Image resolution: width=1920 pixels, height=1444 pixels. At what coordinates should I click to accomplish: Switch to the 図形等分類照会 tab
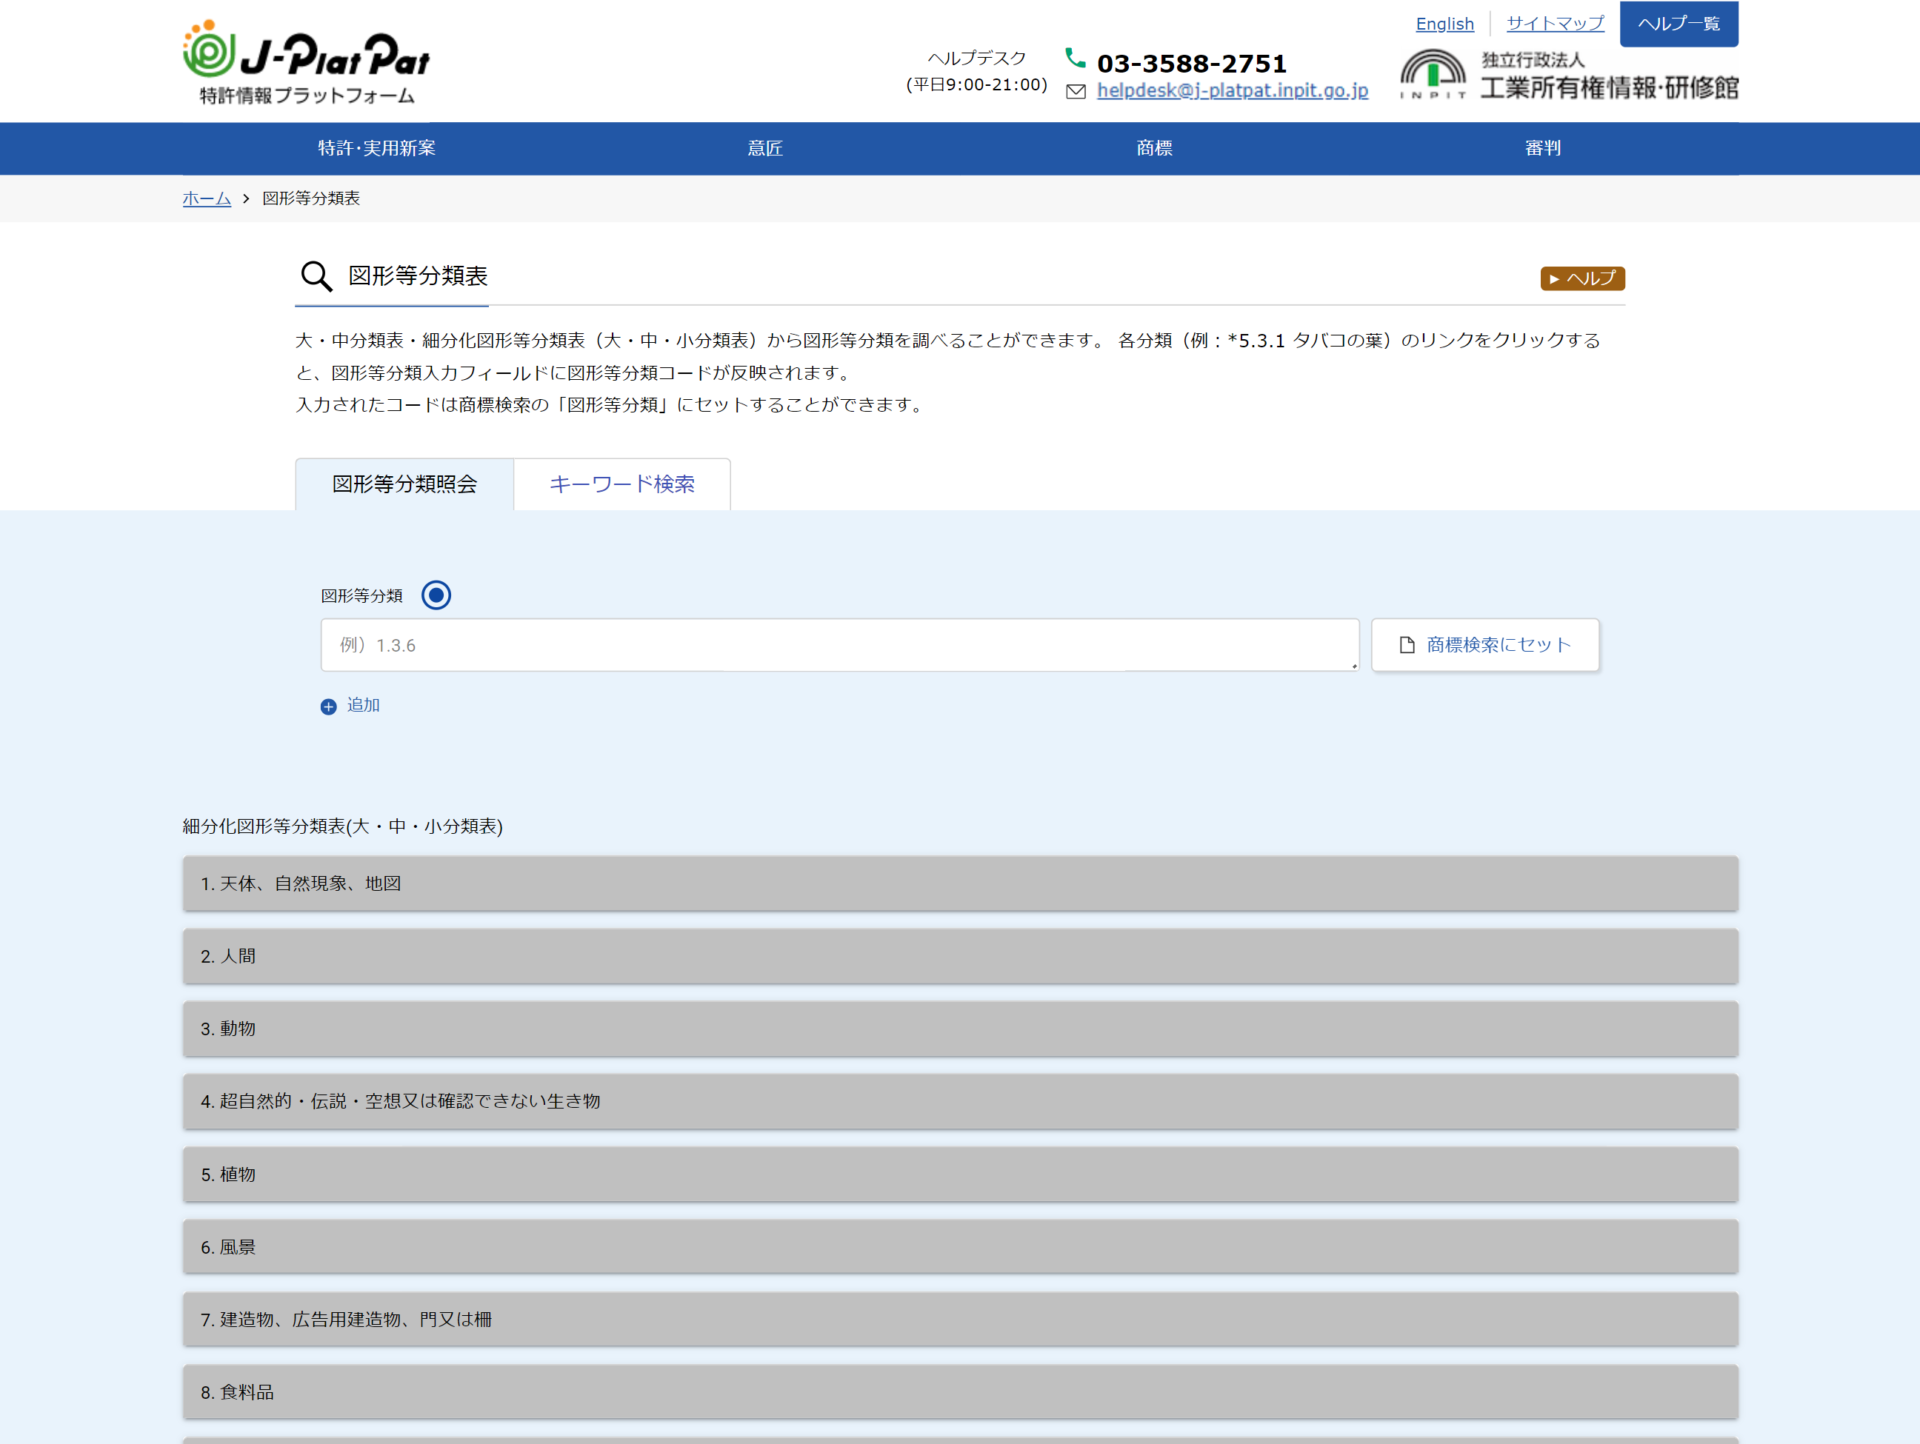[x=404, y=484]
